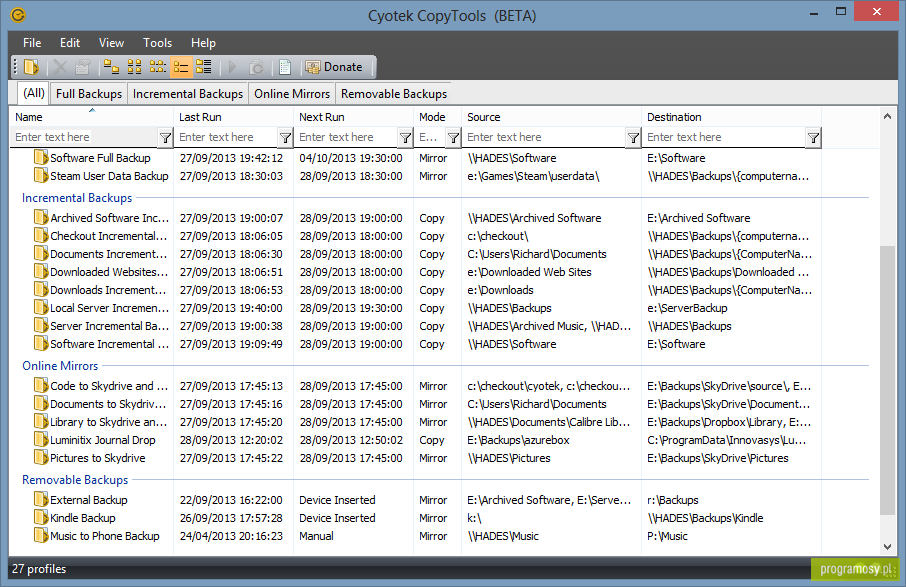Open the View menu
This screenshot has width=906, height=587.
point(111,43)
